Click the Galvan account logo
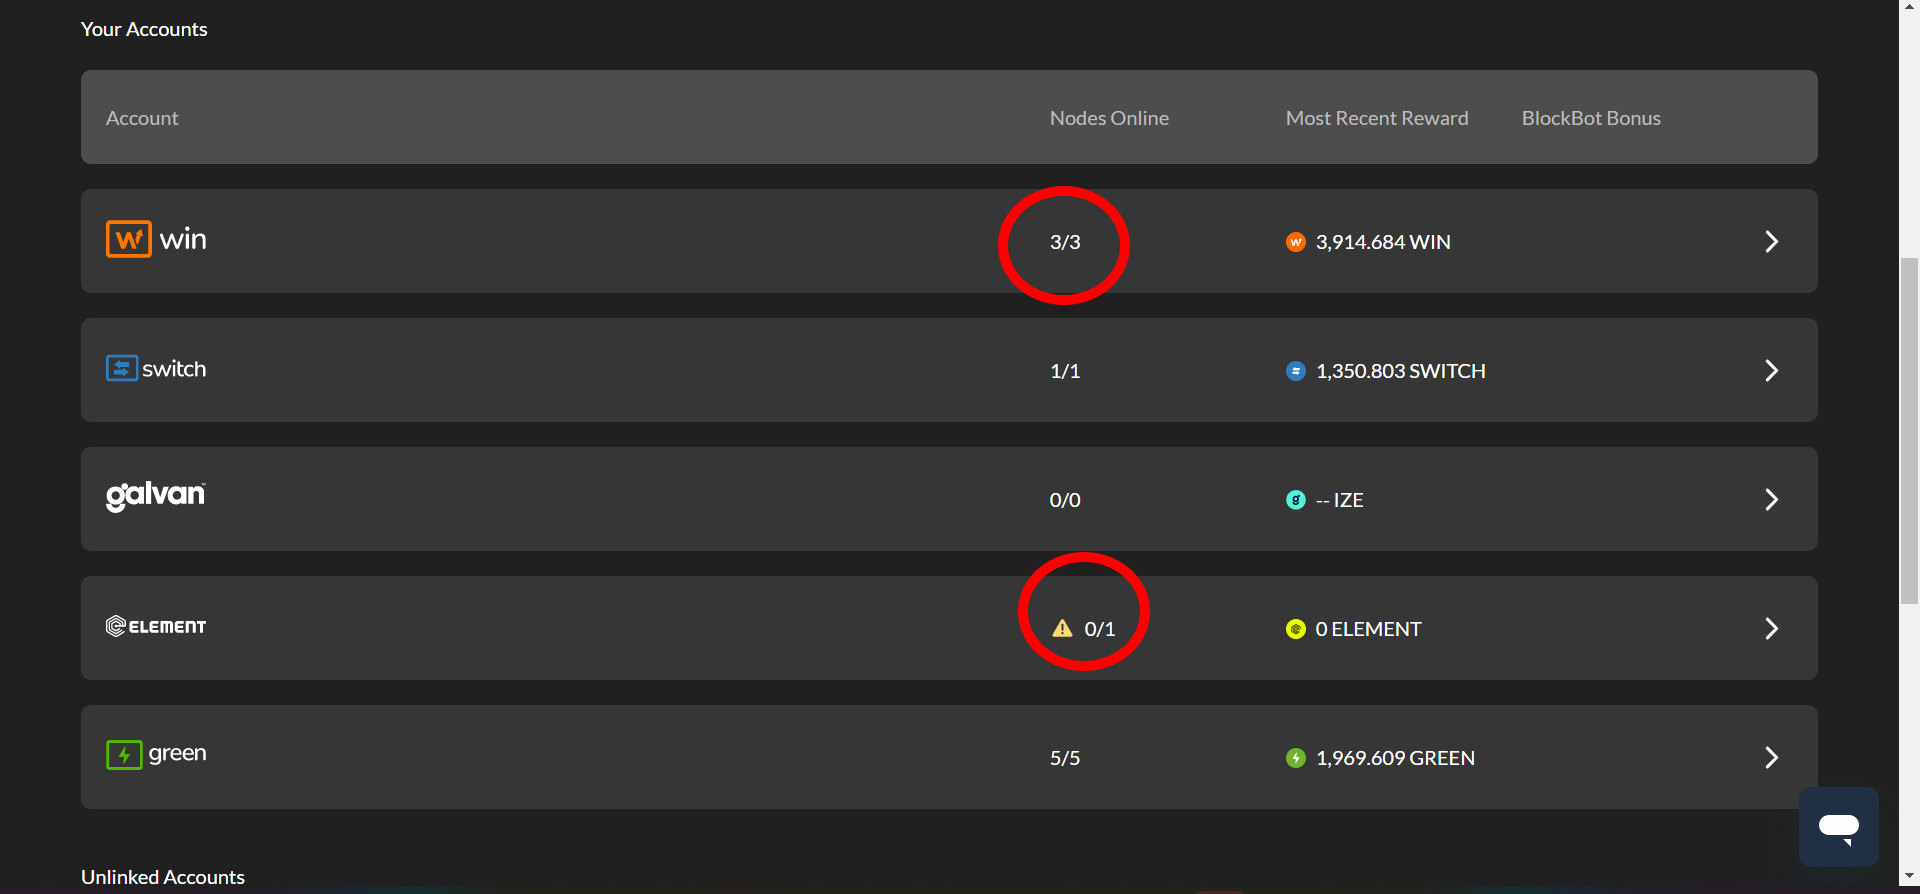Viewport: 1920px width, 894px height. click(156, 496)
